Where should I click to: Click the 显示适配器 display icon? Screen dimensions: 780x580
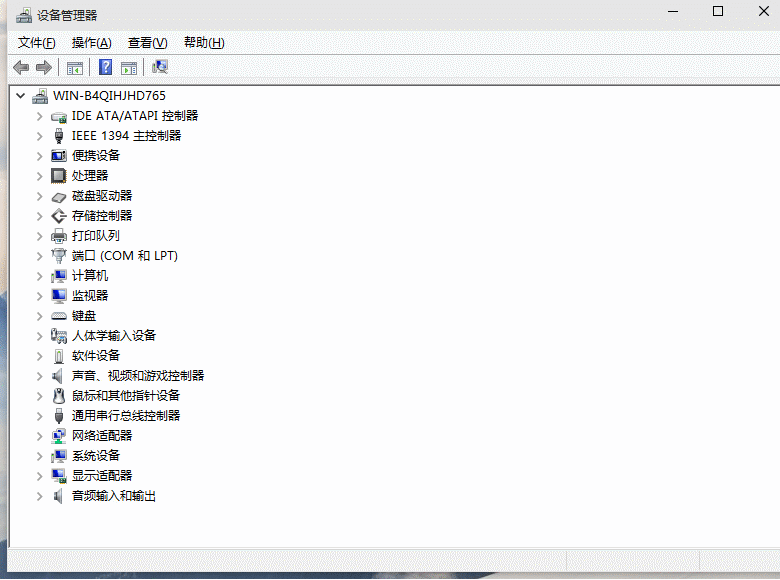(59, 476)
